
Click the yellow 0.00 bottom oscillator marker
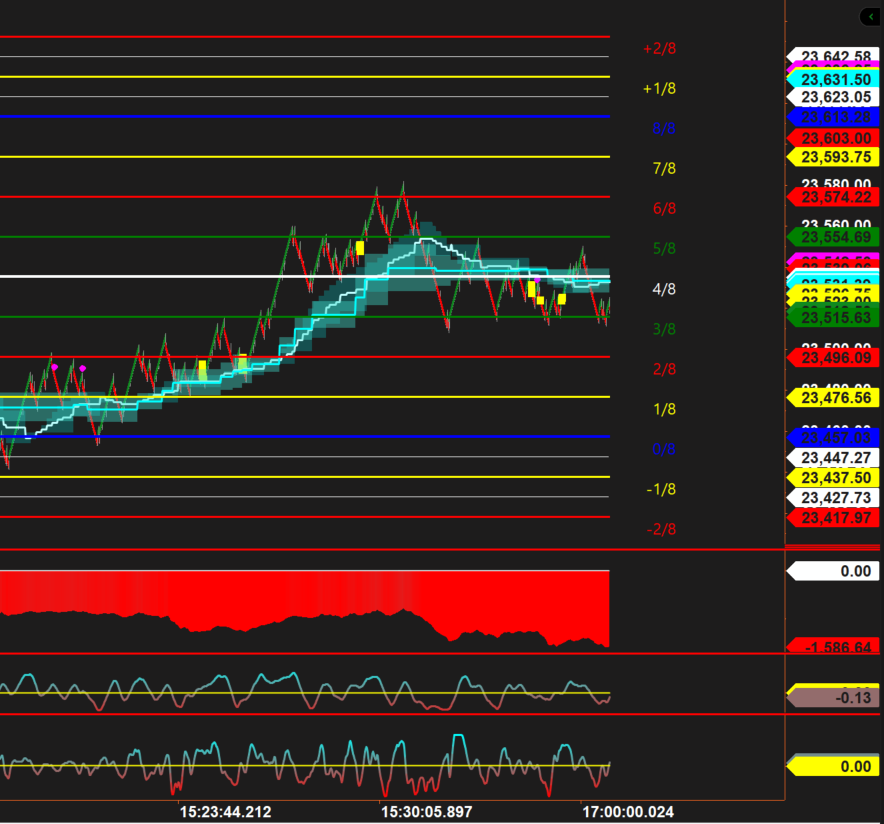[x=833, y=767]
